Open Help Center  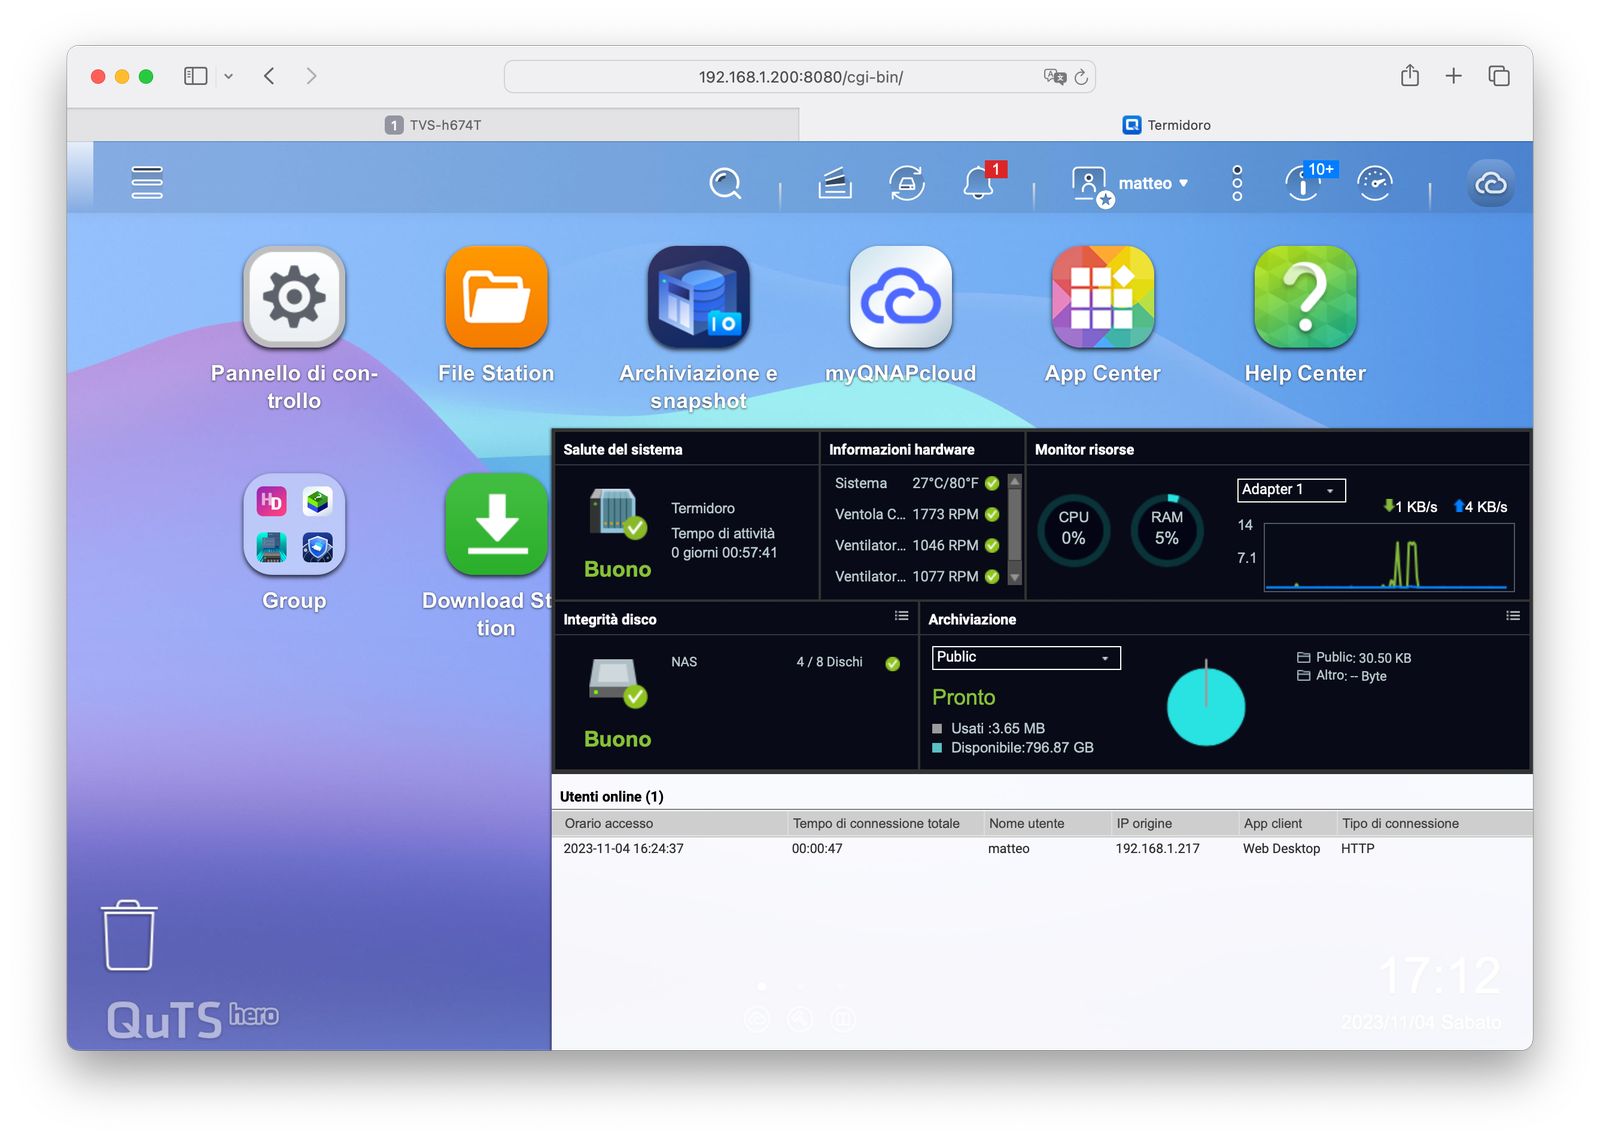point(1305,297)
